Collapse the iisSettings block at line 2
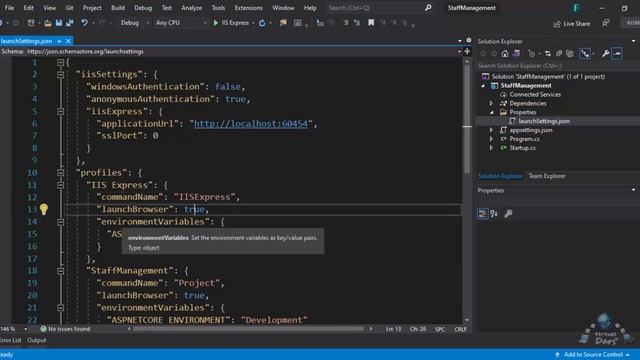The height and width of the screenshot is (360, 640). click(x=60, y=75)
